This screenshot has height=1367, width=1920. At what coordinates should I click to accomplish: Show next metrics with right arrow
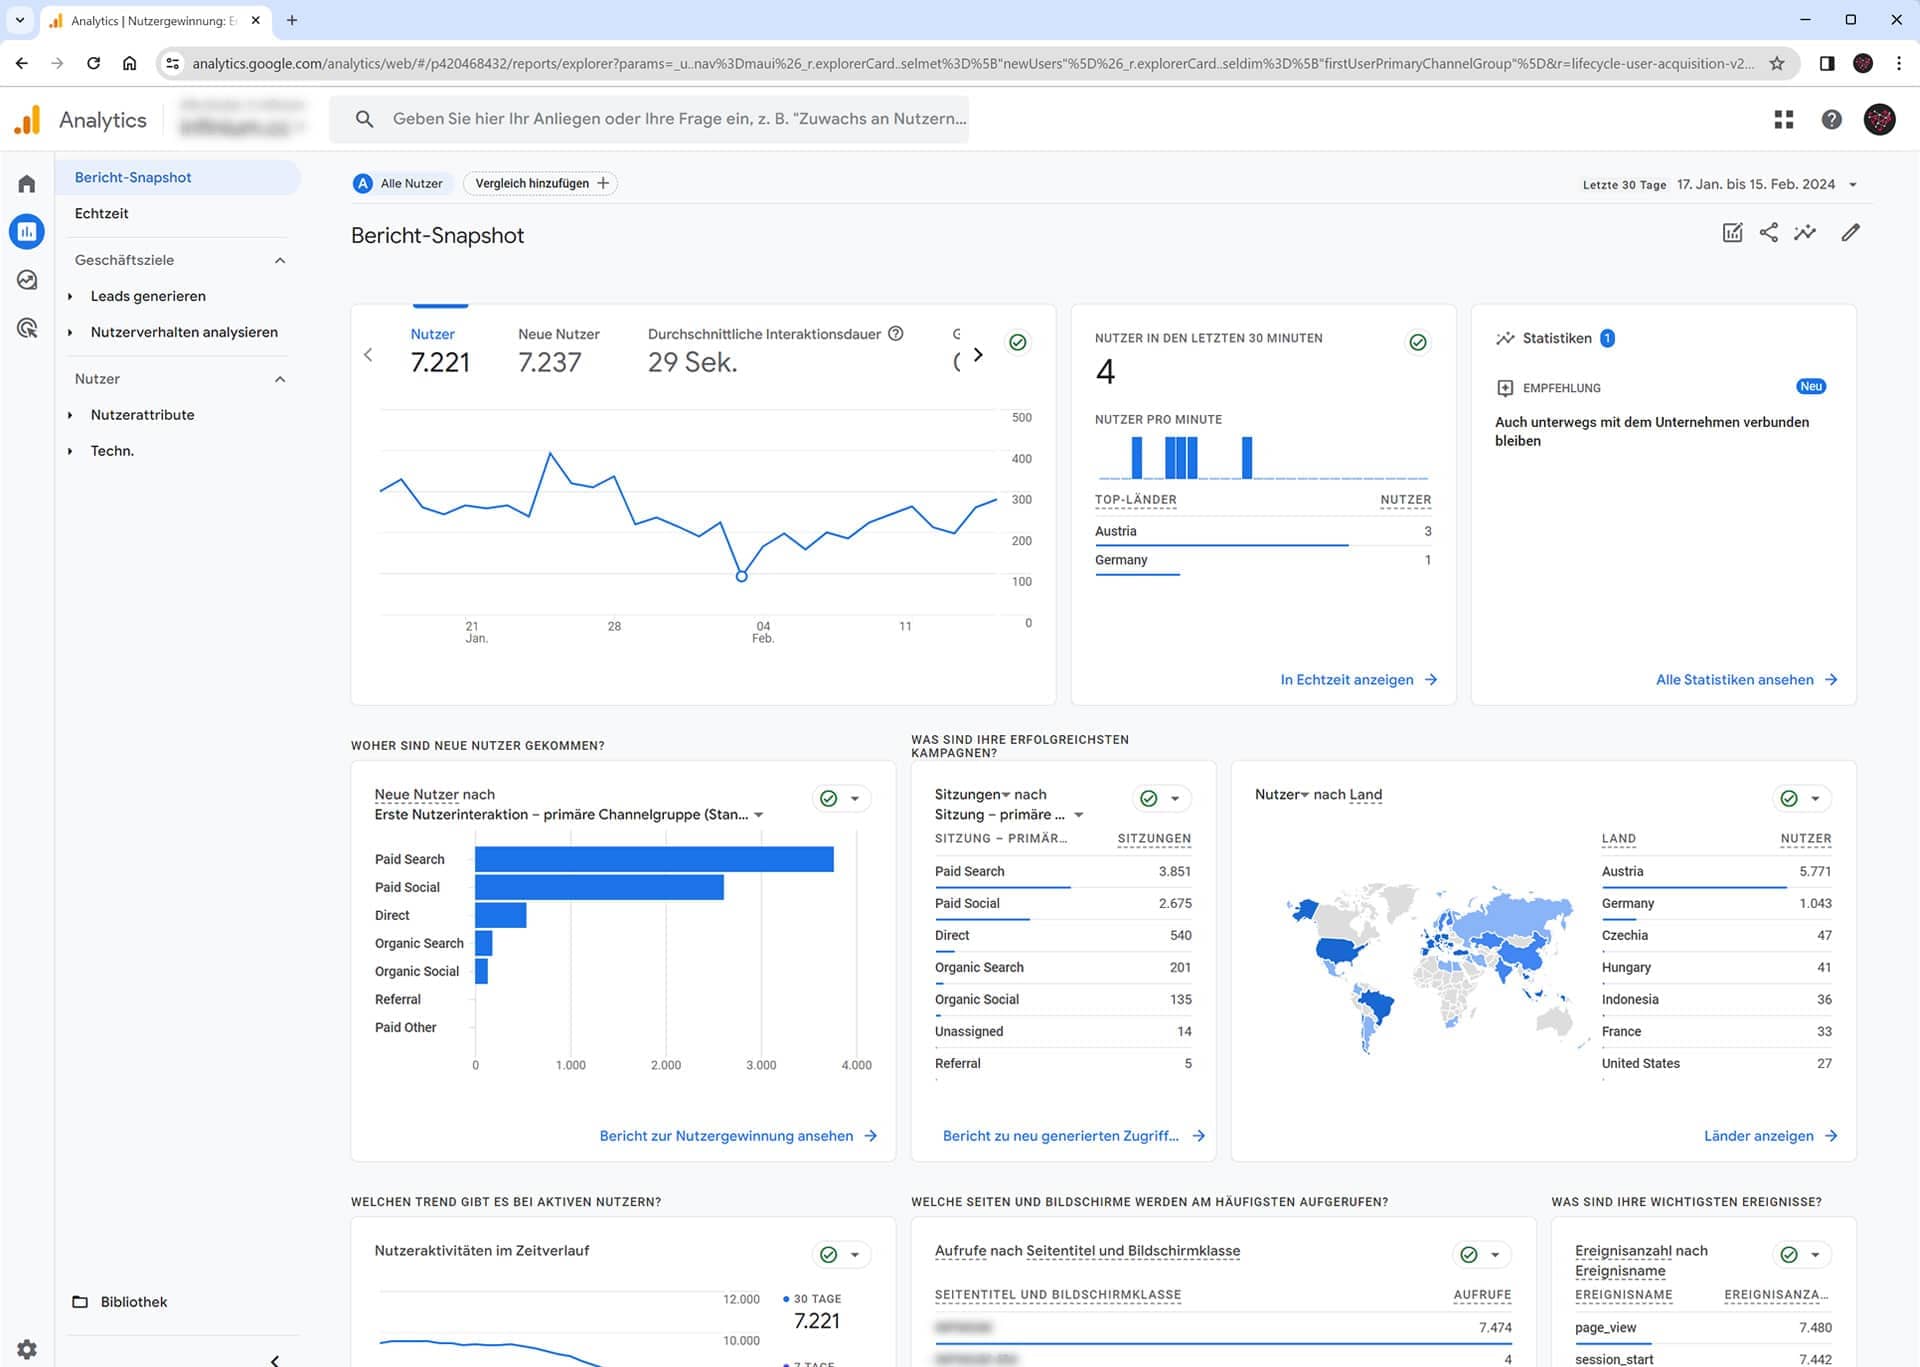(x=978, y=355)
